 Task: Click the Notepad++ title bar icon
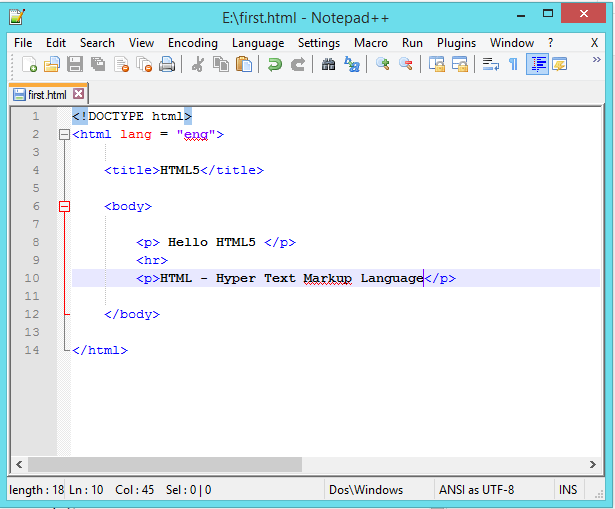[17, 17]
